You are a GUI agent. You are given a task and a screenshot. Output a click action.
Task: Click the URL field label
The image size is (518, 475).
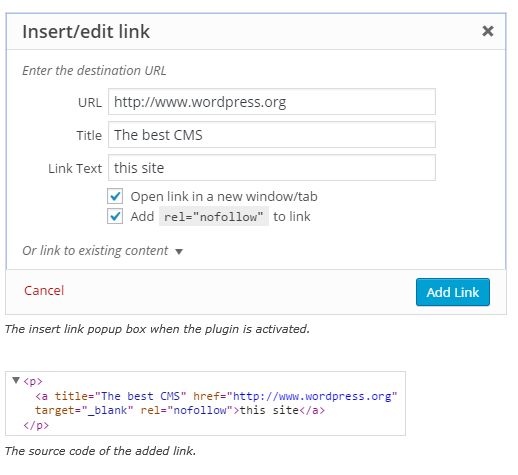tap(90, 102)
